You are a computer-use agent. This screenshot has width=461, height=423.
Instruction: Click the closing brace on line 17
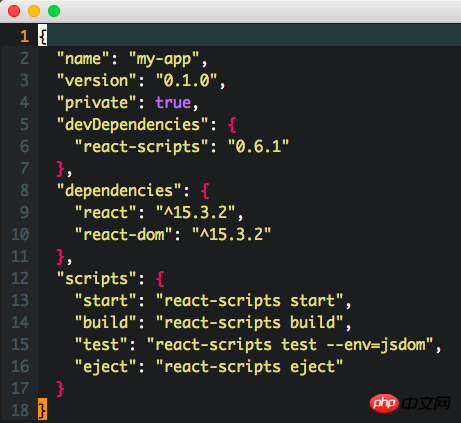pos(60,389)
